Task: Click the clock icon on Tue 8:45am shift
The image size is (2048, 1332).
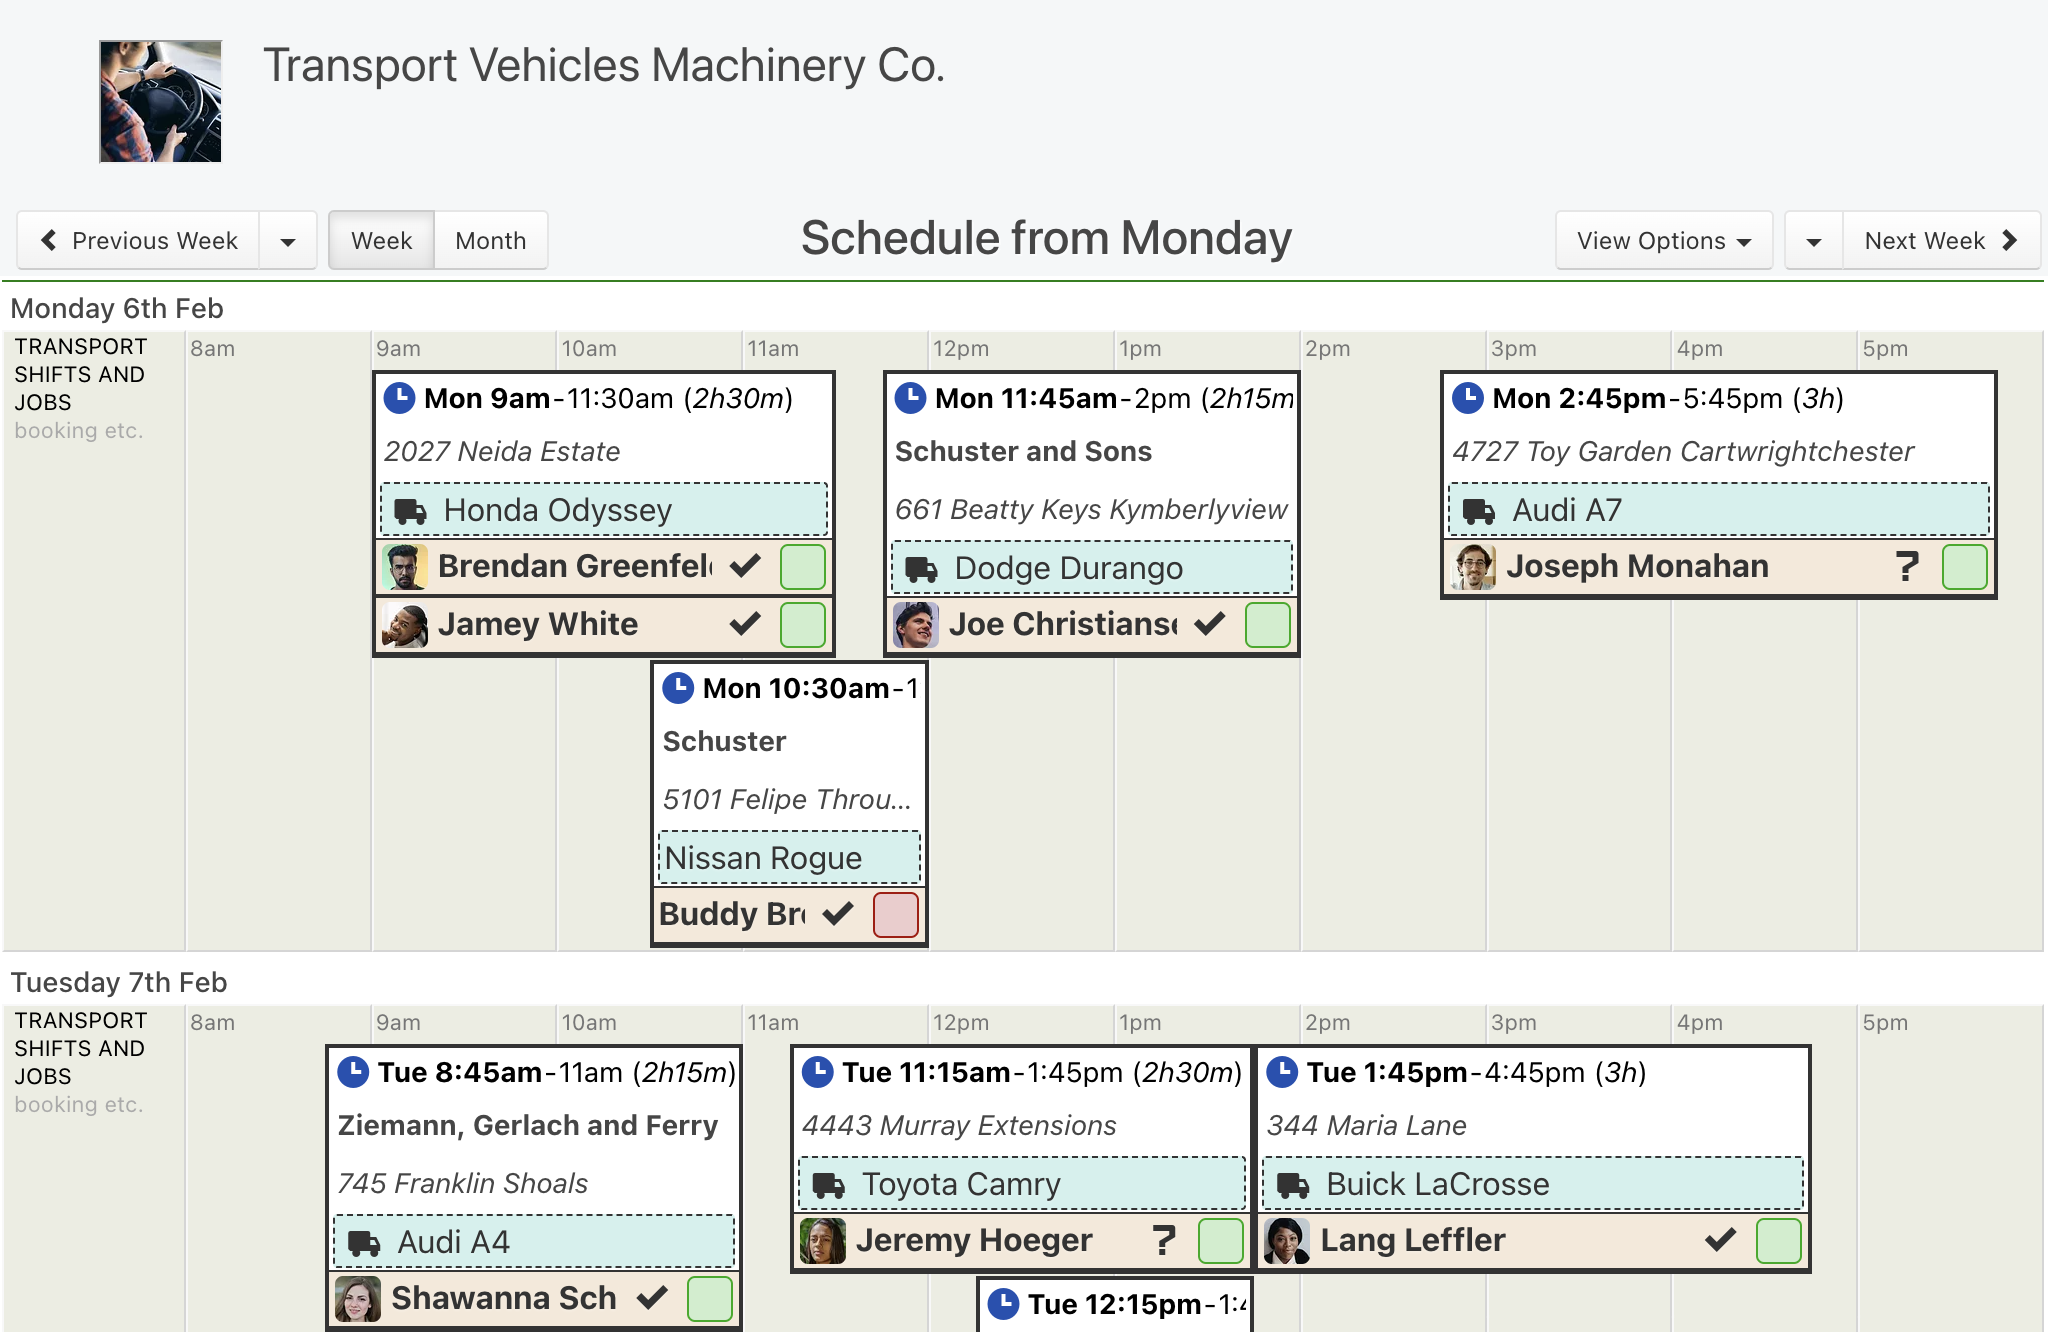Action: pos(353,1072)
